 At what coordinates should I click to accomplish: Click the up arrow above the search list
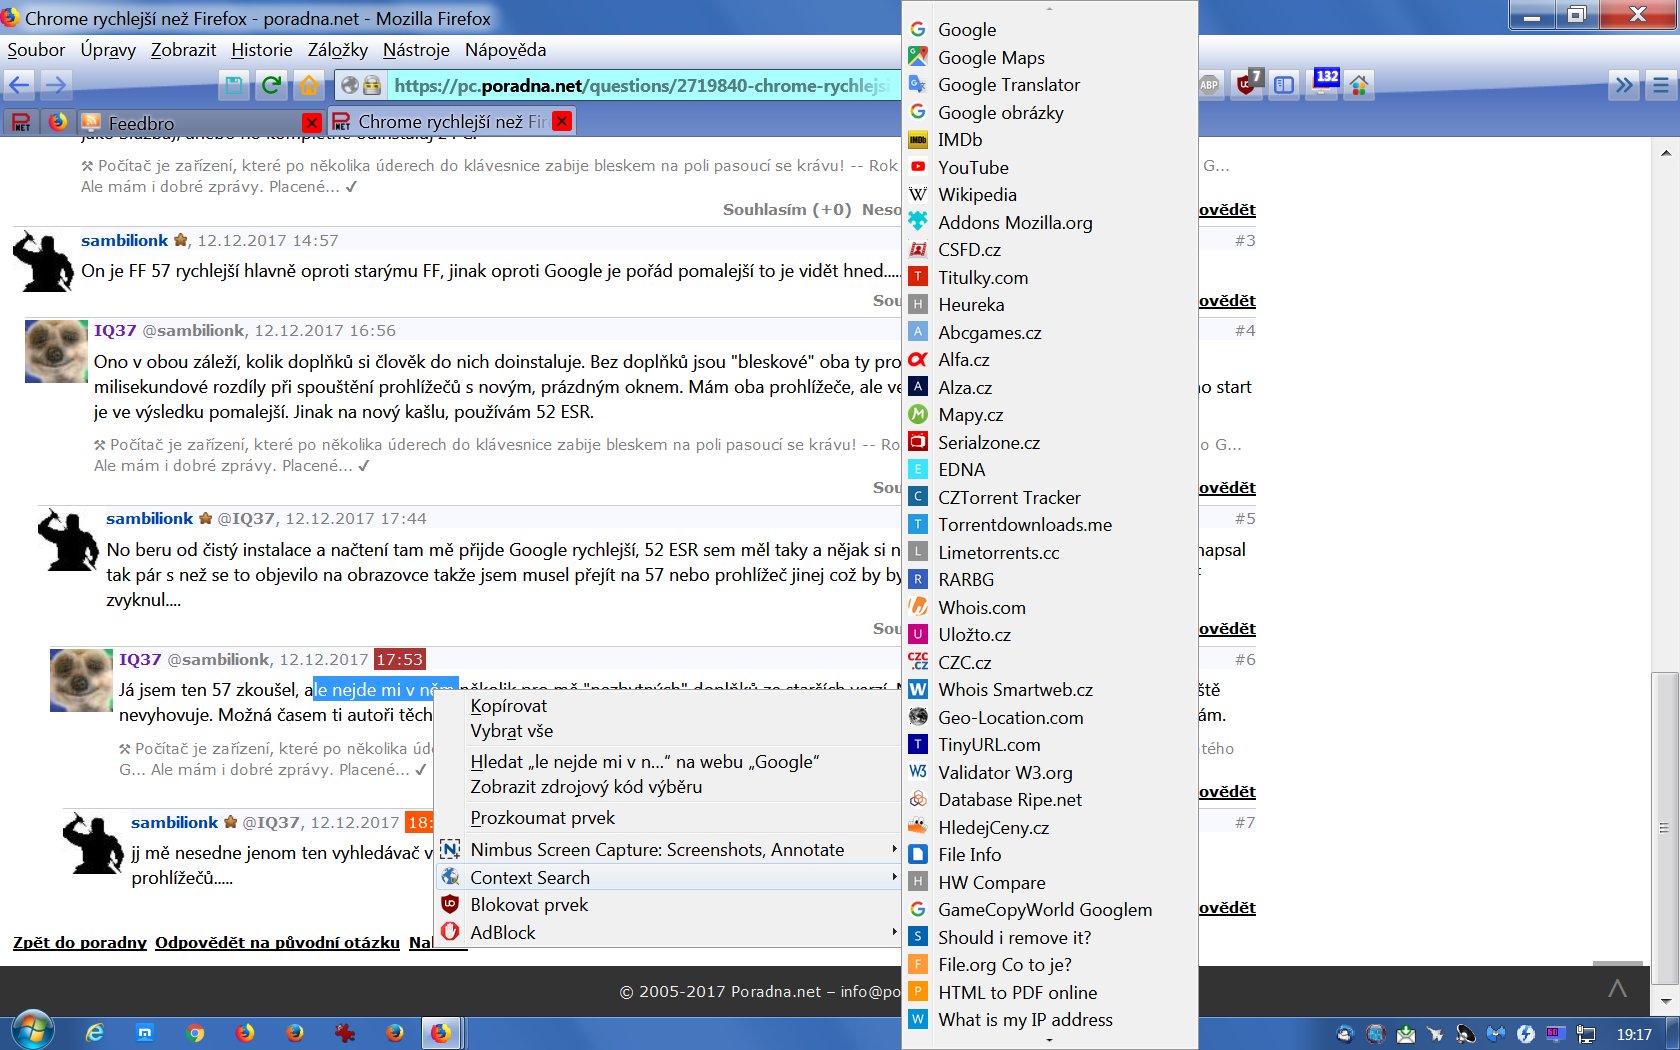[x=1049, y=8]
